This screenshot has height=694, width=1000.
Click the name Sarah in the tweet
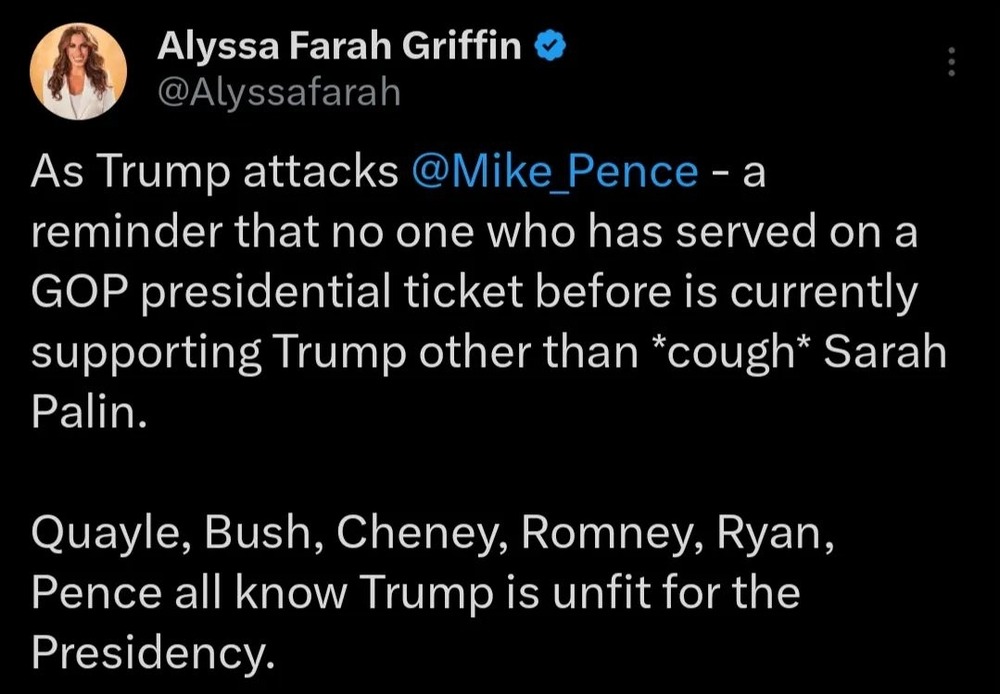tap(885, 352)
